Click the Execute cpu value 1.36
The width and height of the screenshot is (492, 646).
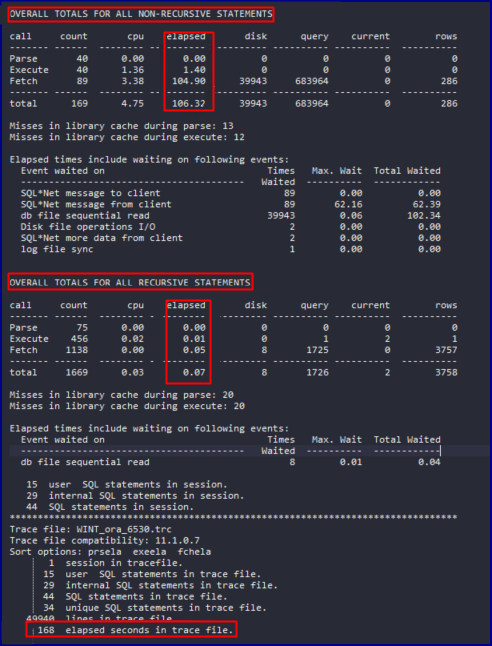pyautogui.click(x=133, y=70)
